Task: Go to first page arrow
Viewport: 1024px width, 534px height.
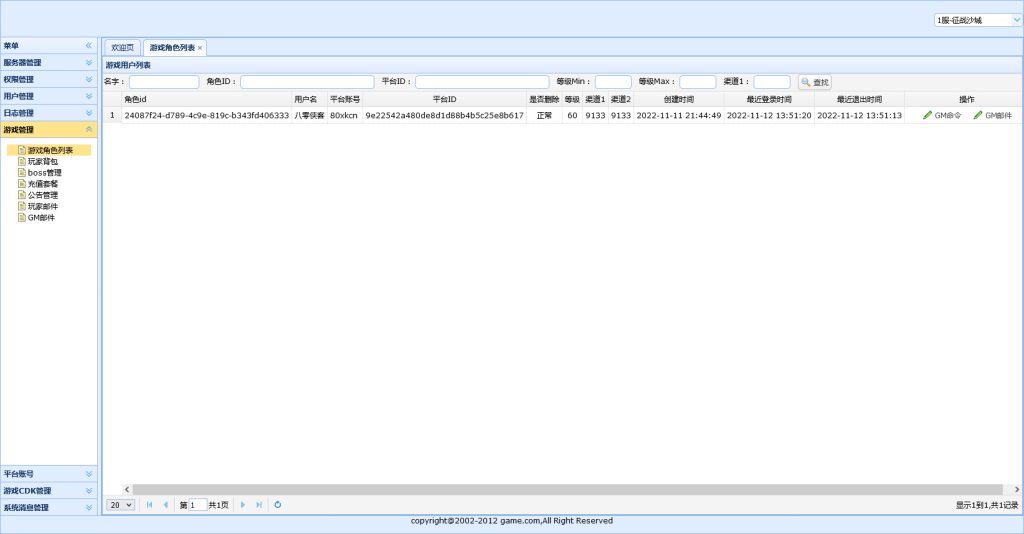Action: tap(150, 505)
